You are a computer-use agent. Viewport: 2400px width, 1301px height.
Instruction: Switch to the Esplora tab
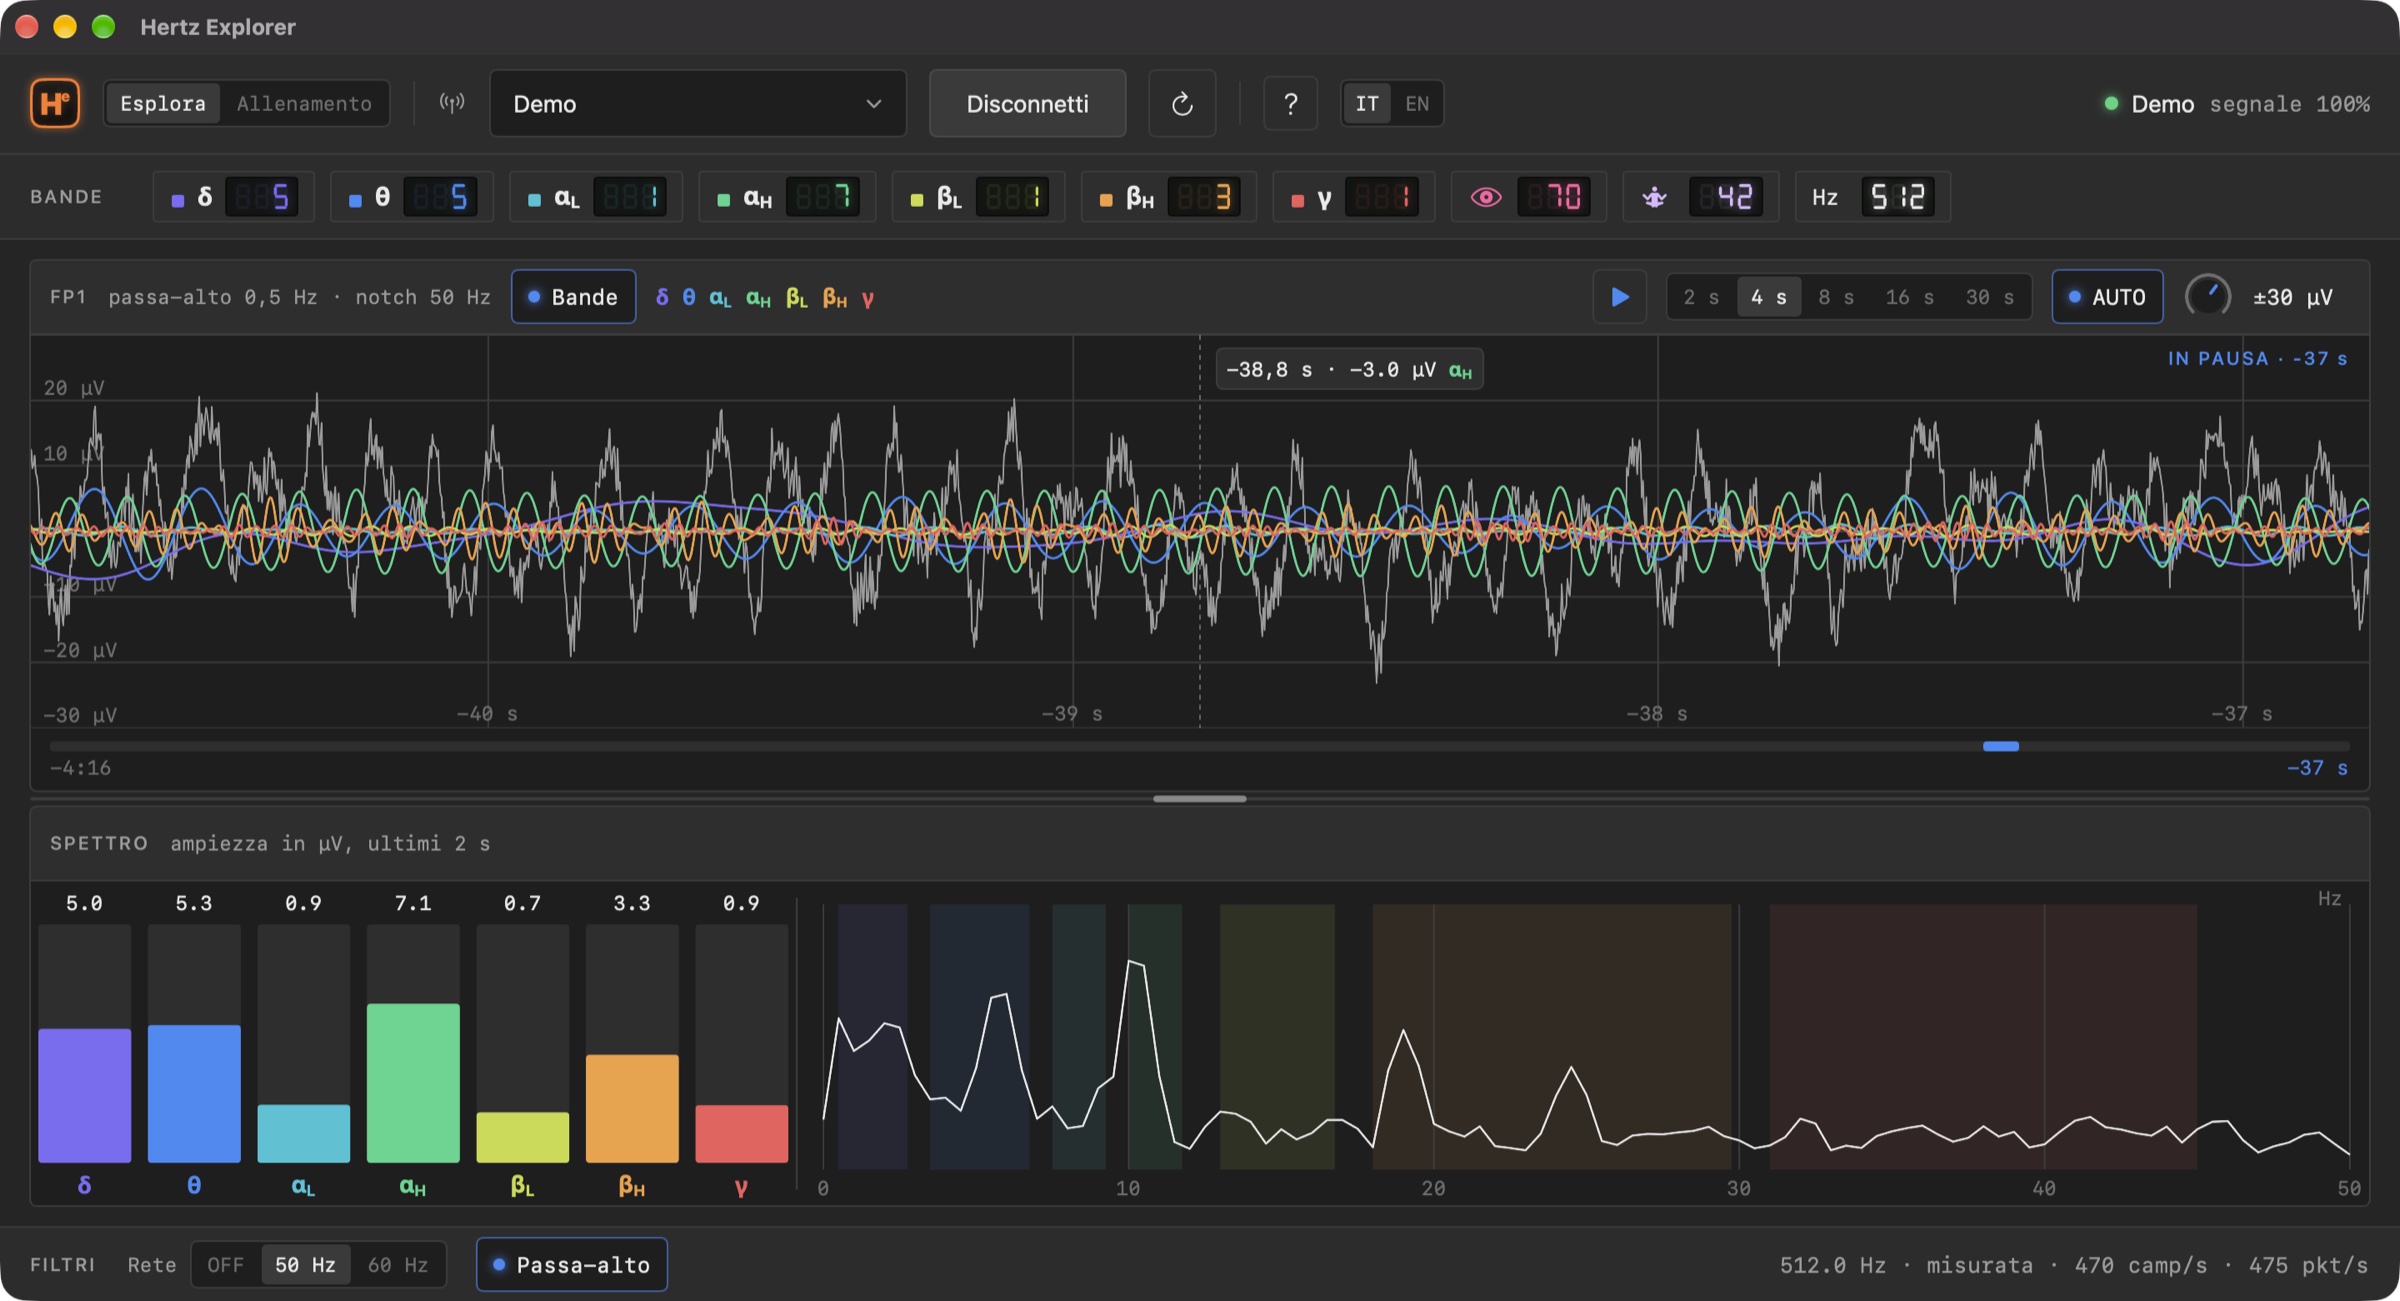(x=163, y=103)
